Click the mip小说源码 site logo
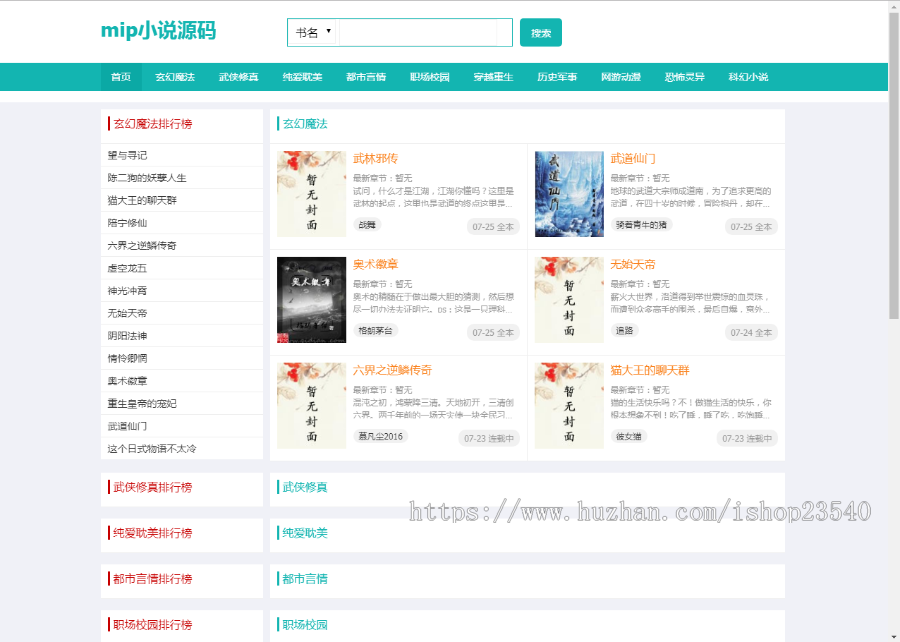The image size is (900, 642). coord(158,31)
